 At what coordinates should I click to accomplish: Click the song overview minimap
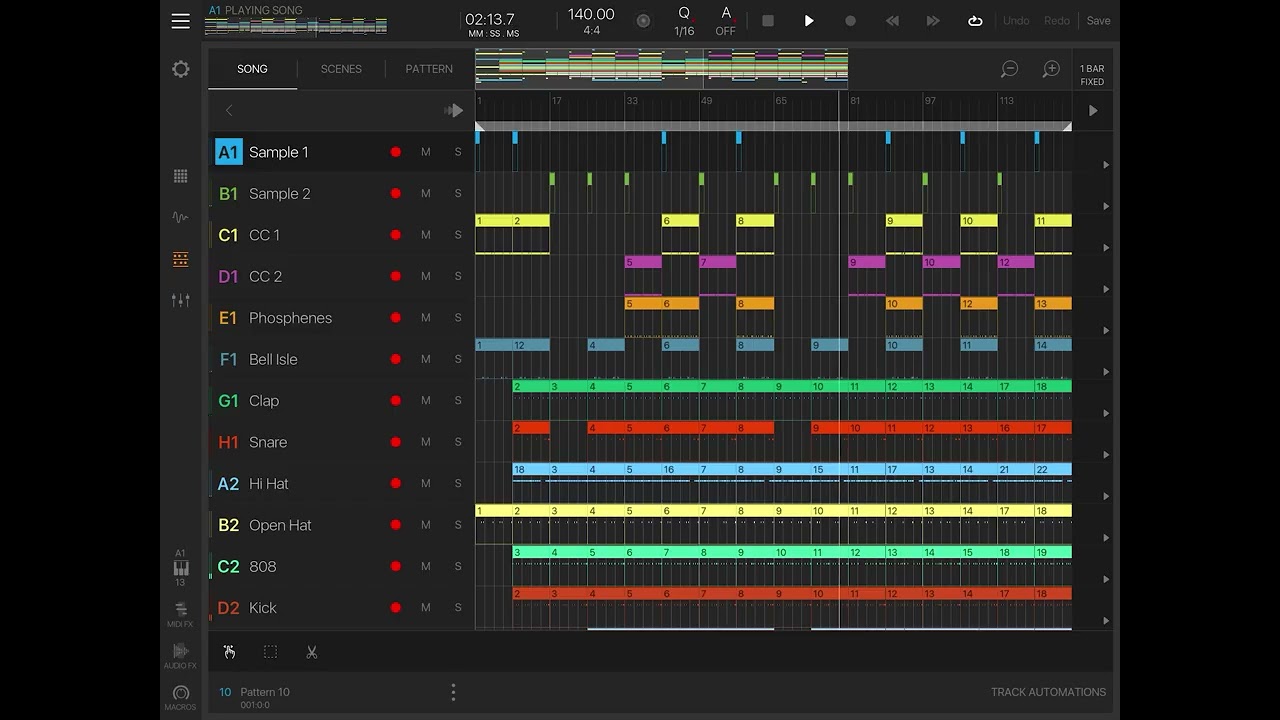[x=661, y=69]
